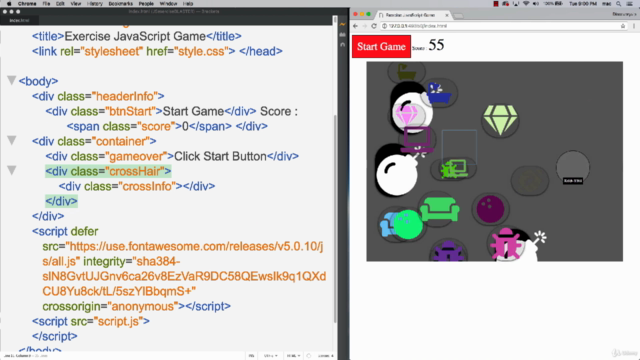Open the UTF-8 encoding dropdown
The width and height of the screenshot is (640, 360).
270,356
